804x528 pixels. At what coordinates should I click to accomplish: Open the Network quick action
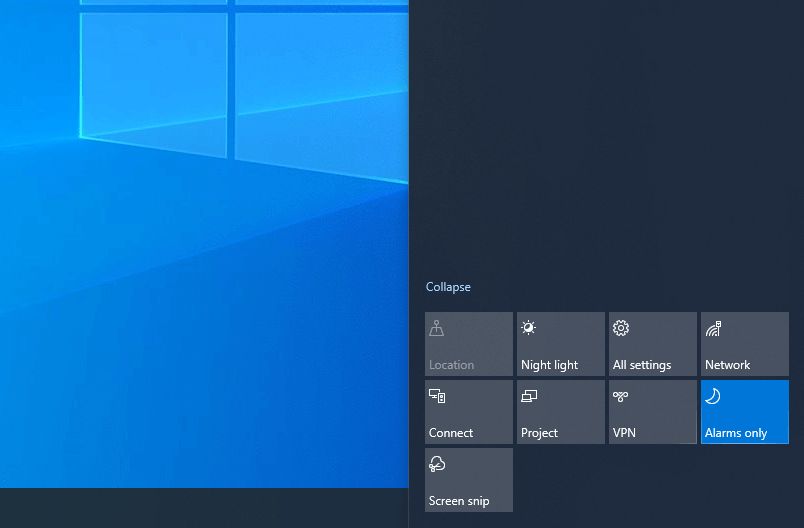click(745, 344)
